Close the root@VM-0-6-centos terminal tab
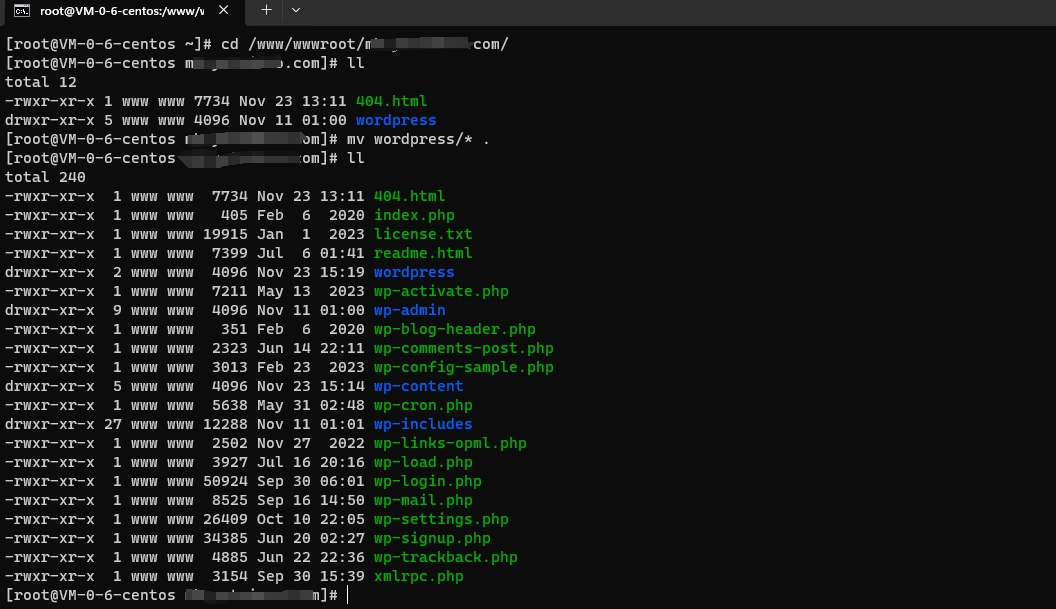This screenshot has width=1056, height=609. click(x=224, y=10)
